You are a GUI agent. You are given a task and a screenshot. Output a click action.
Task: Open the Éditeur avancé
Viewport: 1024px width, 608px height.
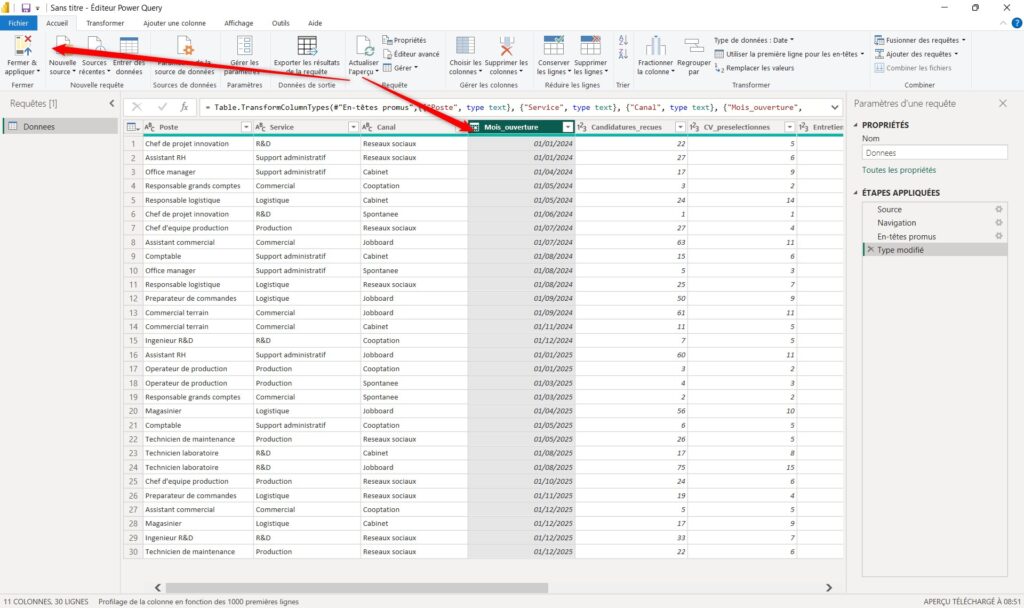[411, 54]
